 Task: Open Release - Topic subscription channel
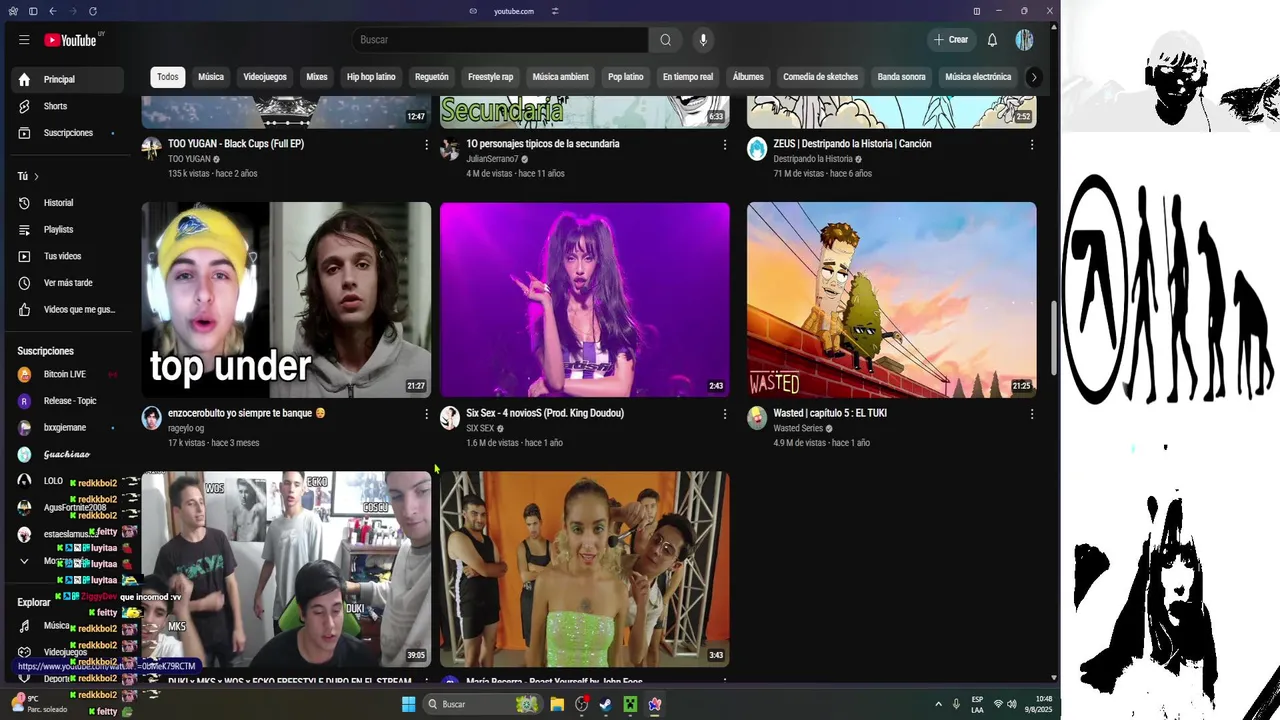coord(68,401)
